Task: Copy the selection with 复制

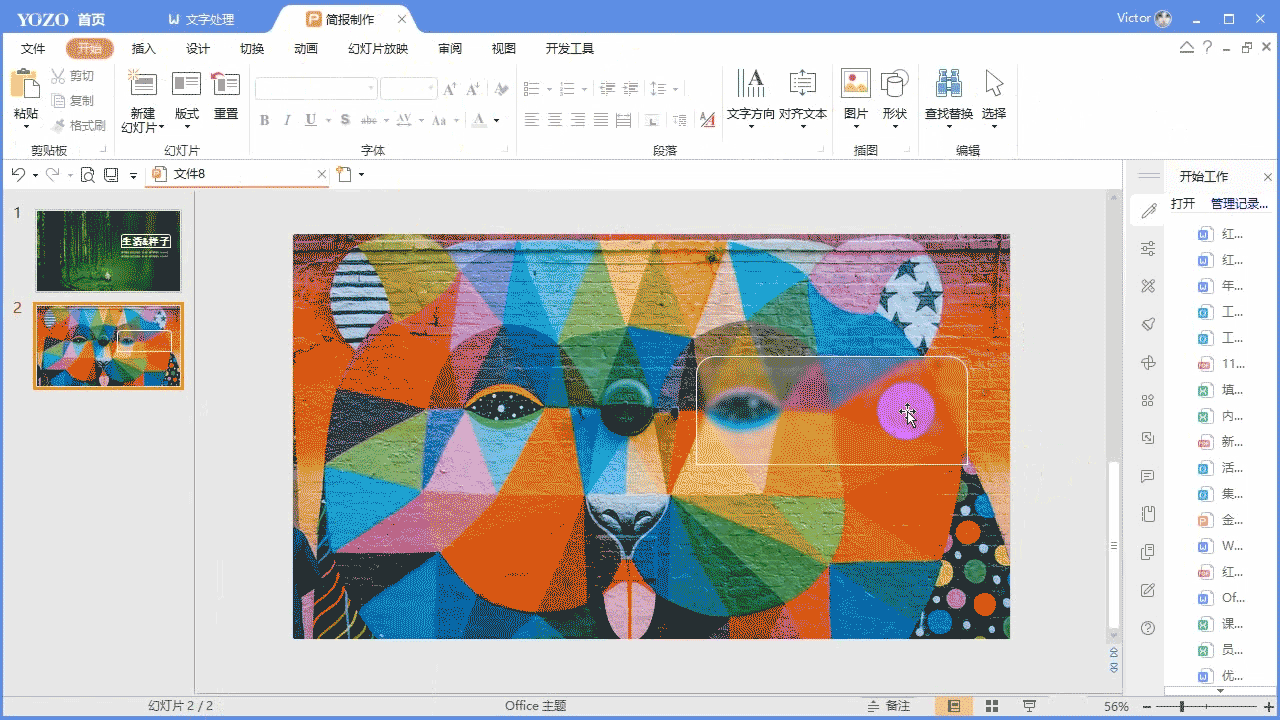Action: pyautogui.click(x=73, y=101)
